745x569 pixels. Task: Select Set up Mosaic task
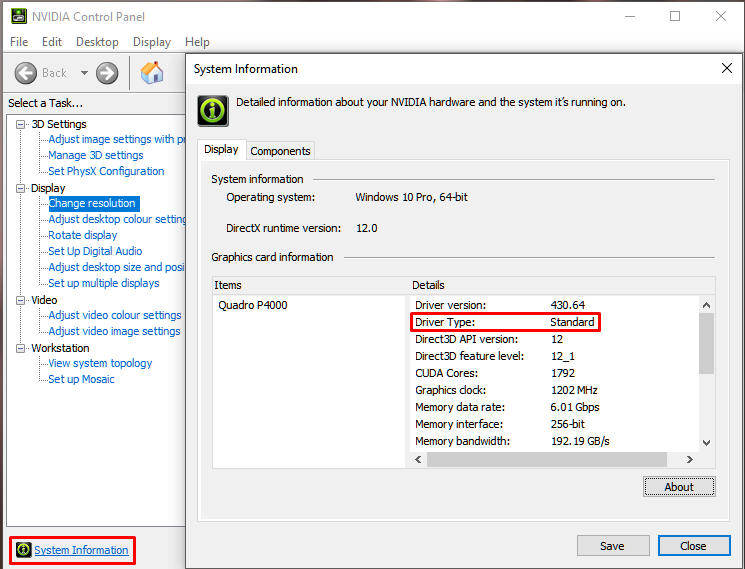tap(81, 379)
